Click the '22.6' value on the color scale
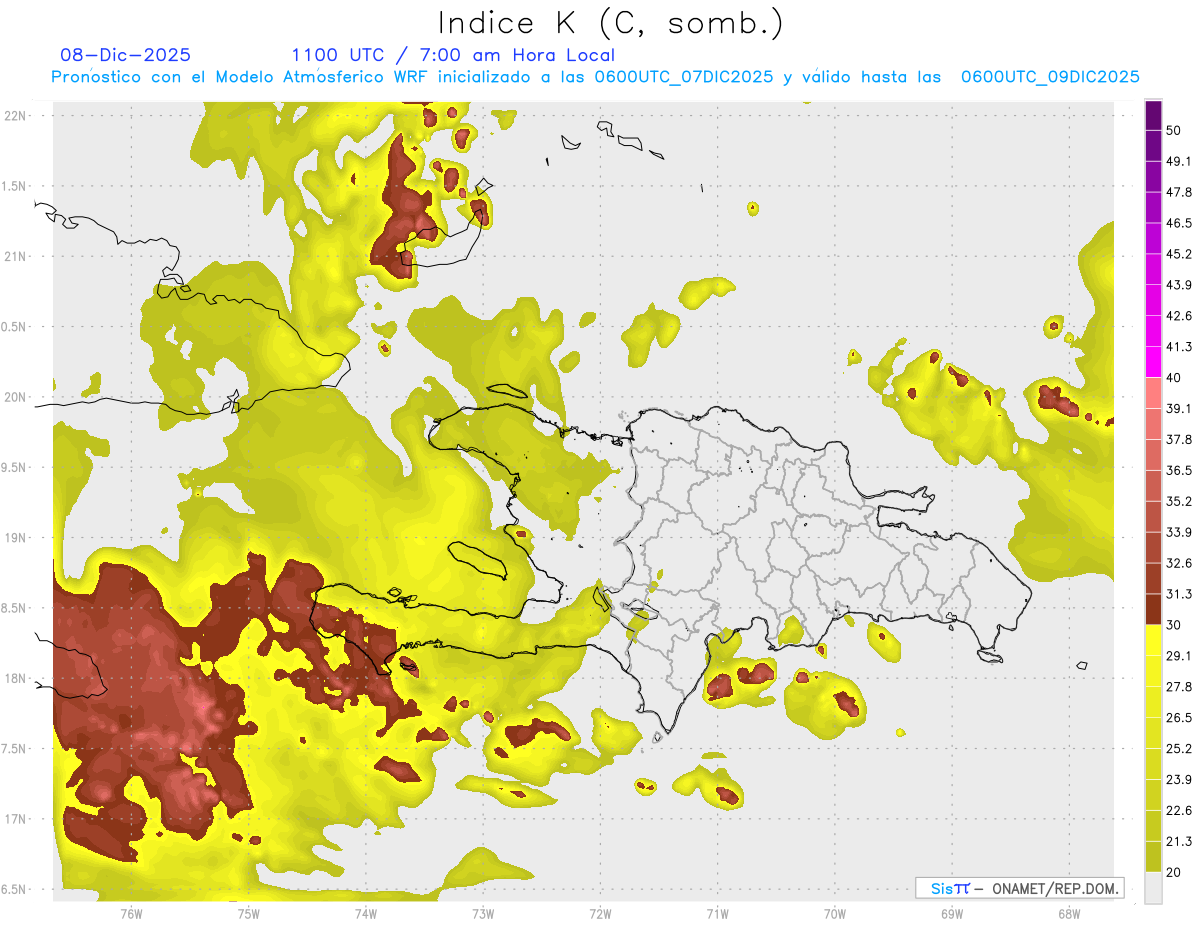 tap(1179, 810)
